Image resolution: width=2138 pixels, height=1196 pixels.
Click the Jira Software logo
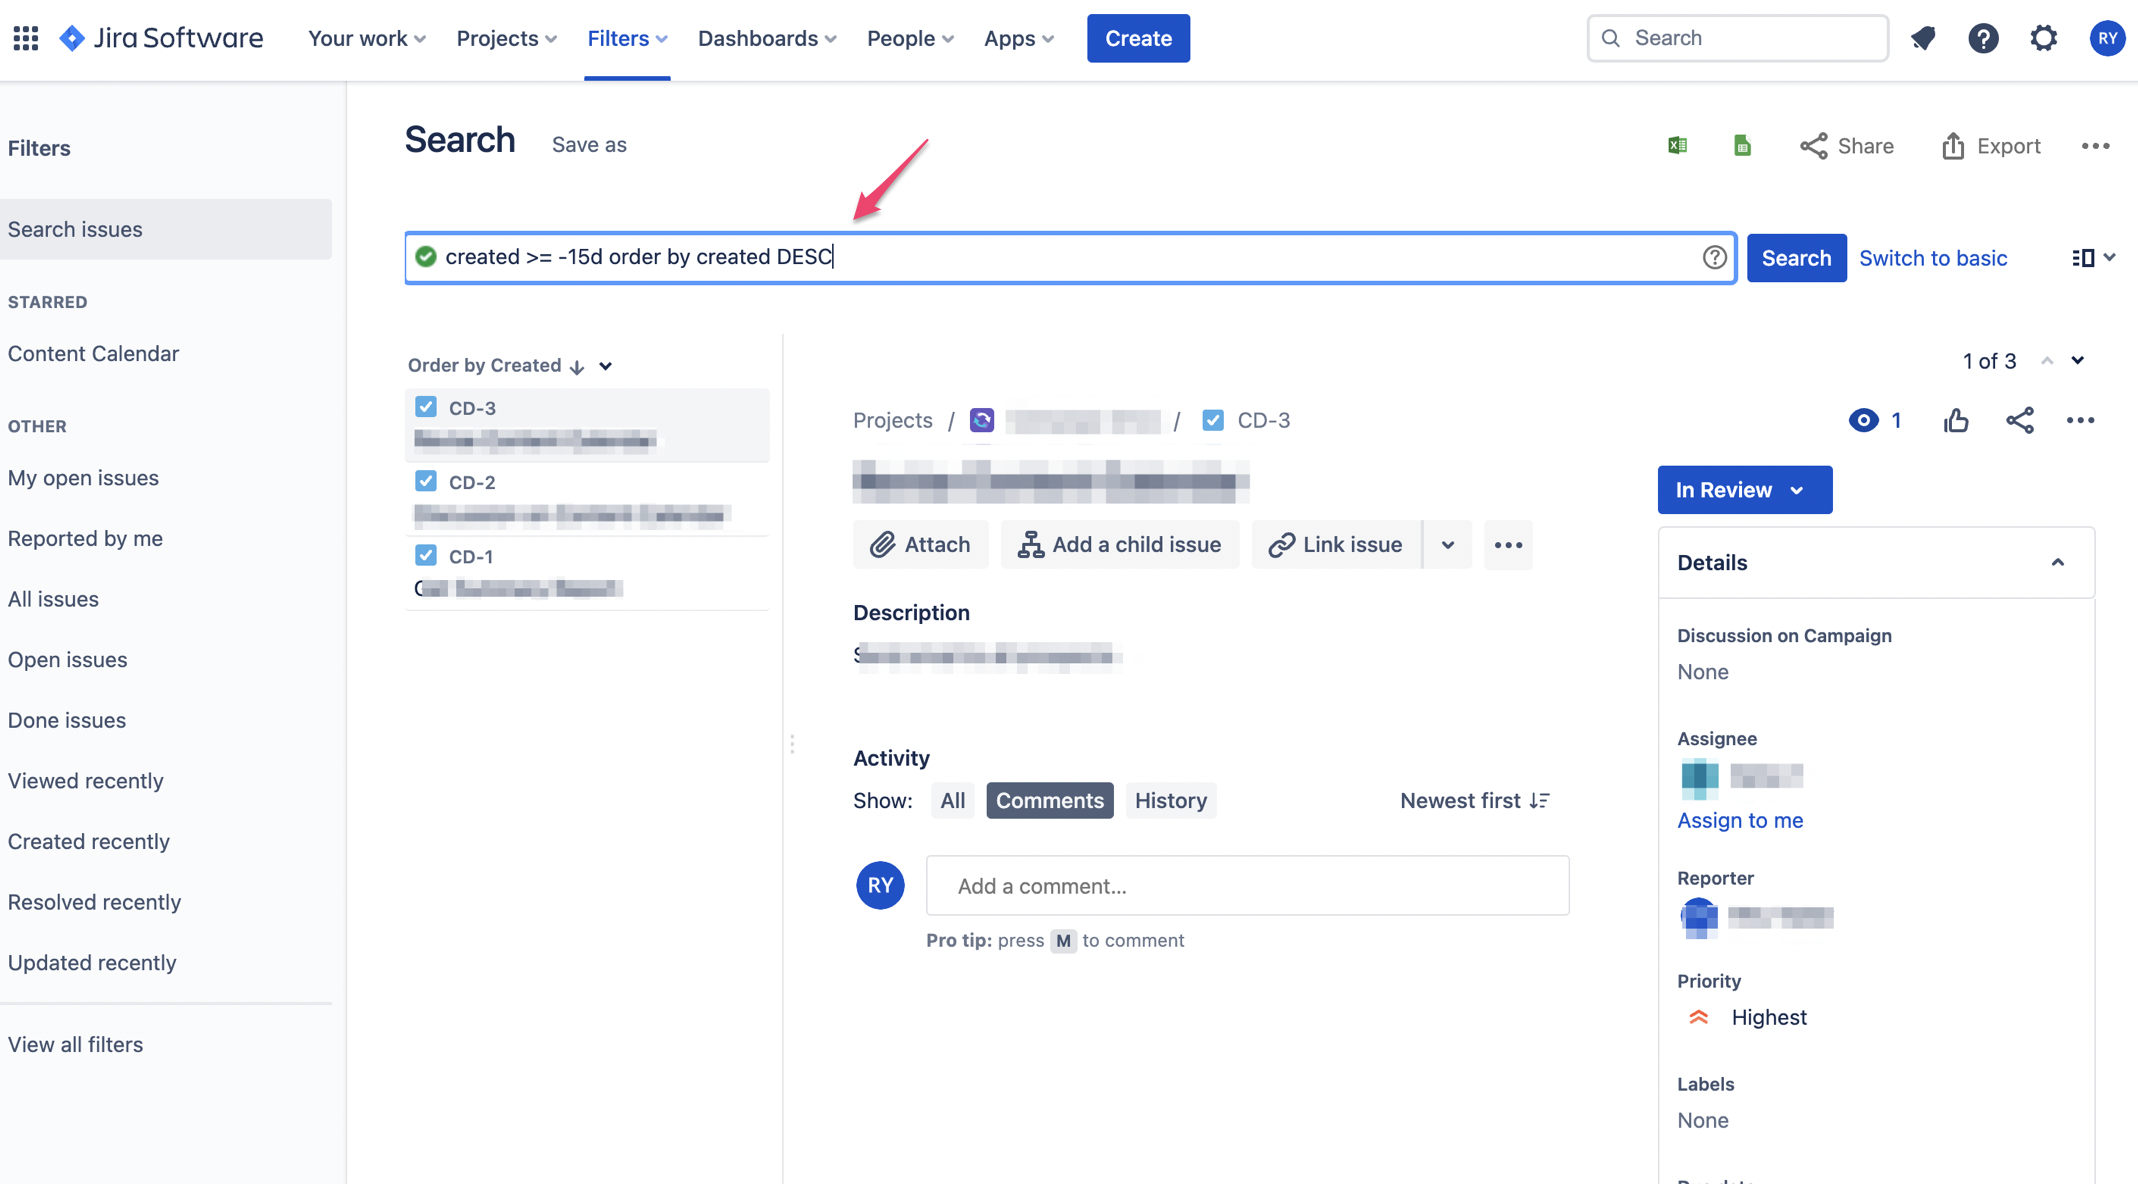click(x=161, y=38)
